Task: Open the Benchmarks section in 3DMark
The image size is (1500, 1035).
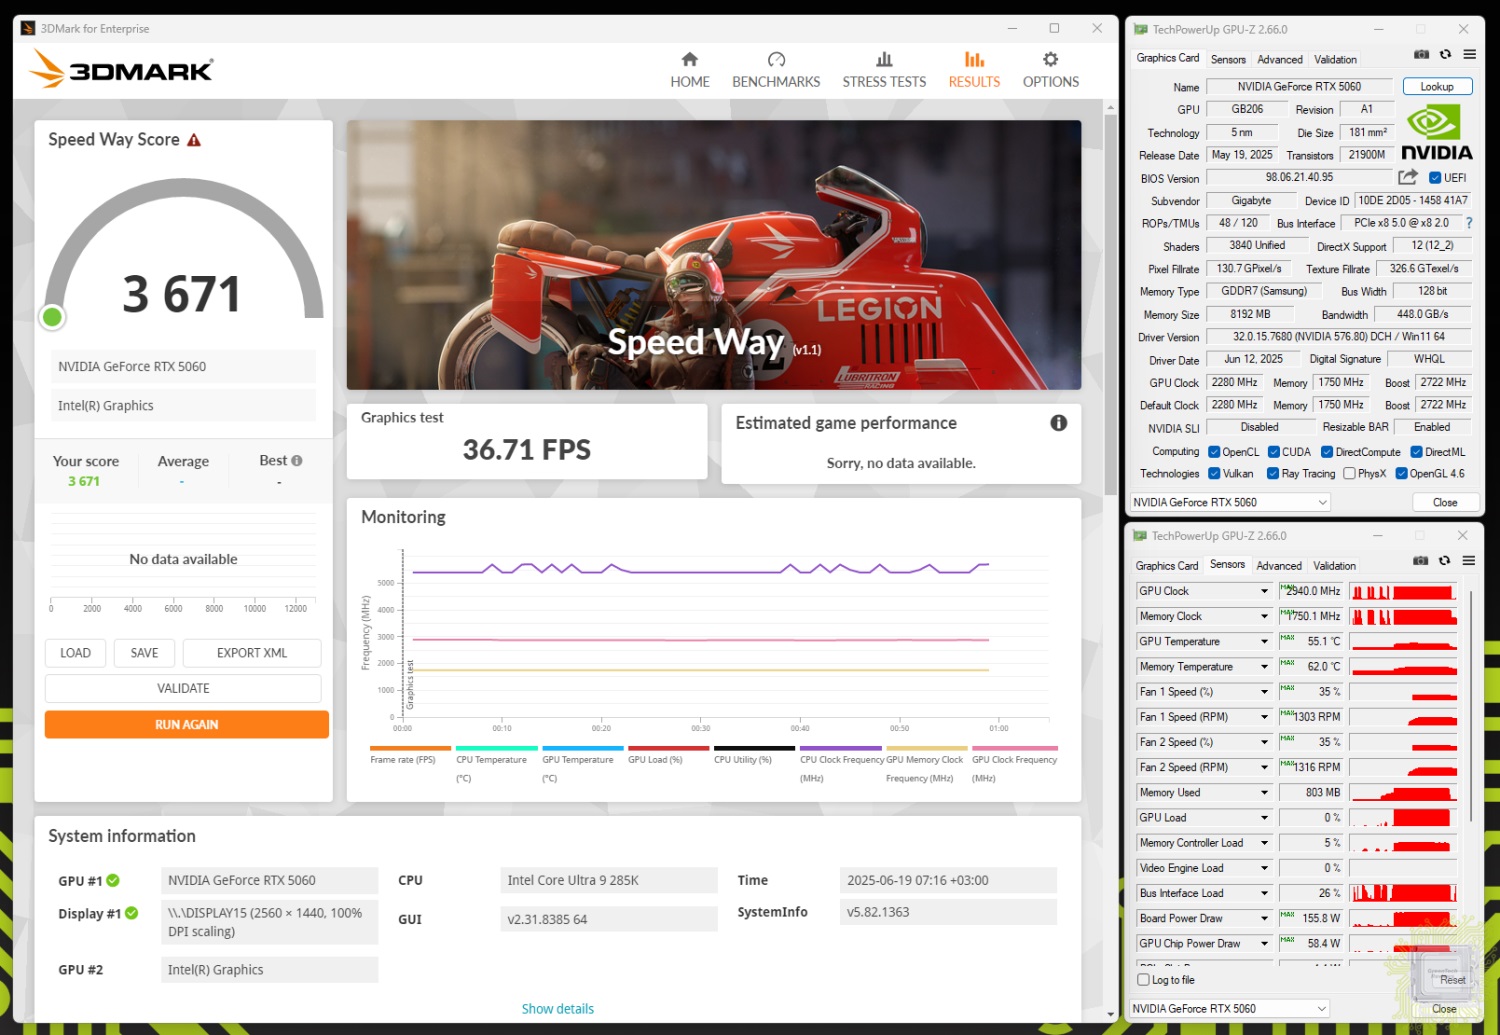Action: (776, 70)
